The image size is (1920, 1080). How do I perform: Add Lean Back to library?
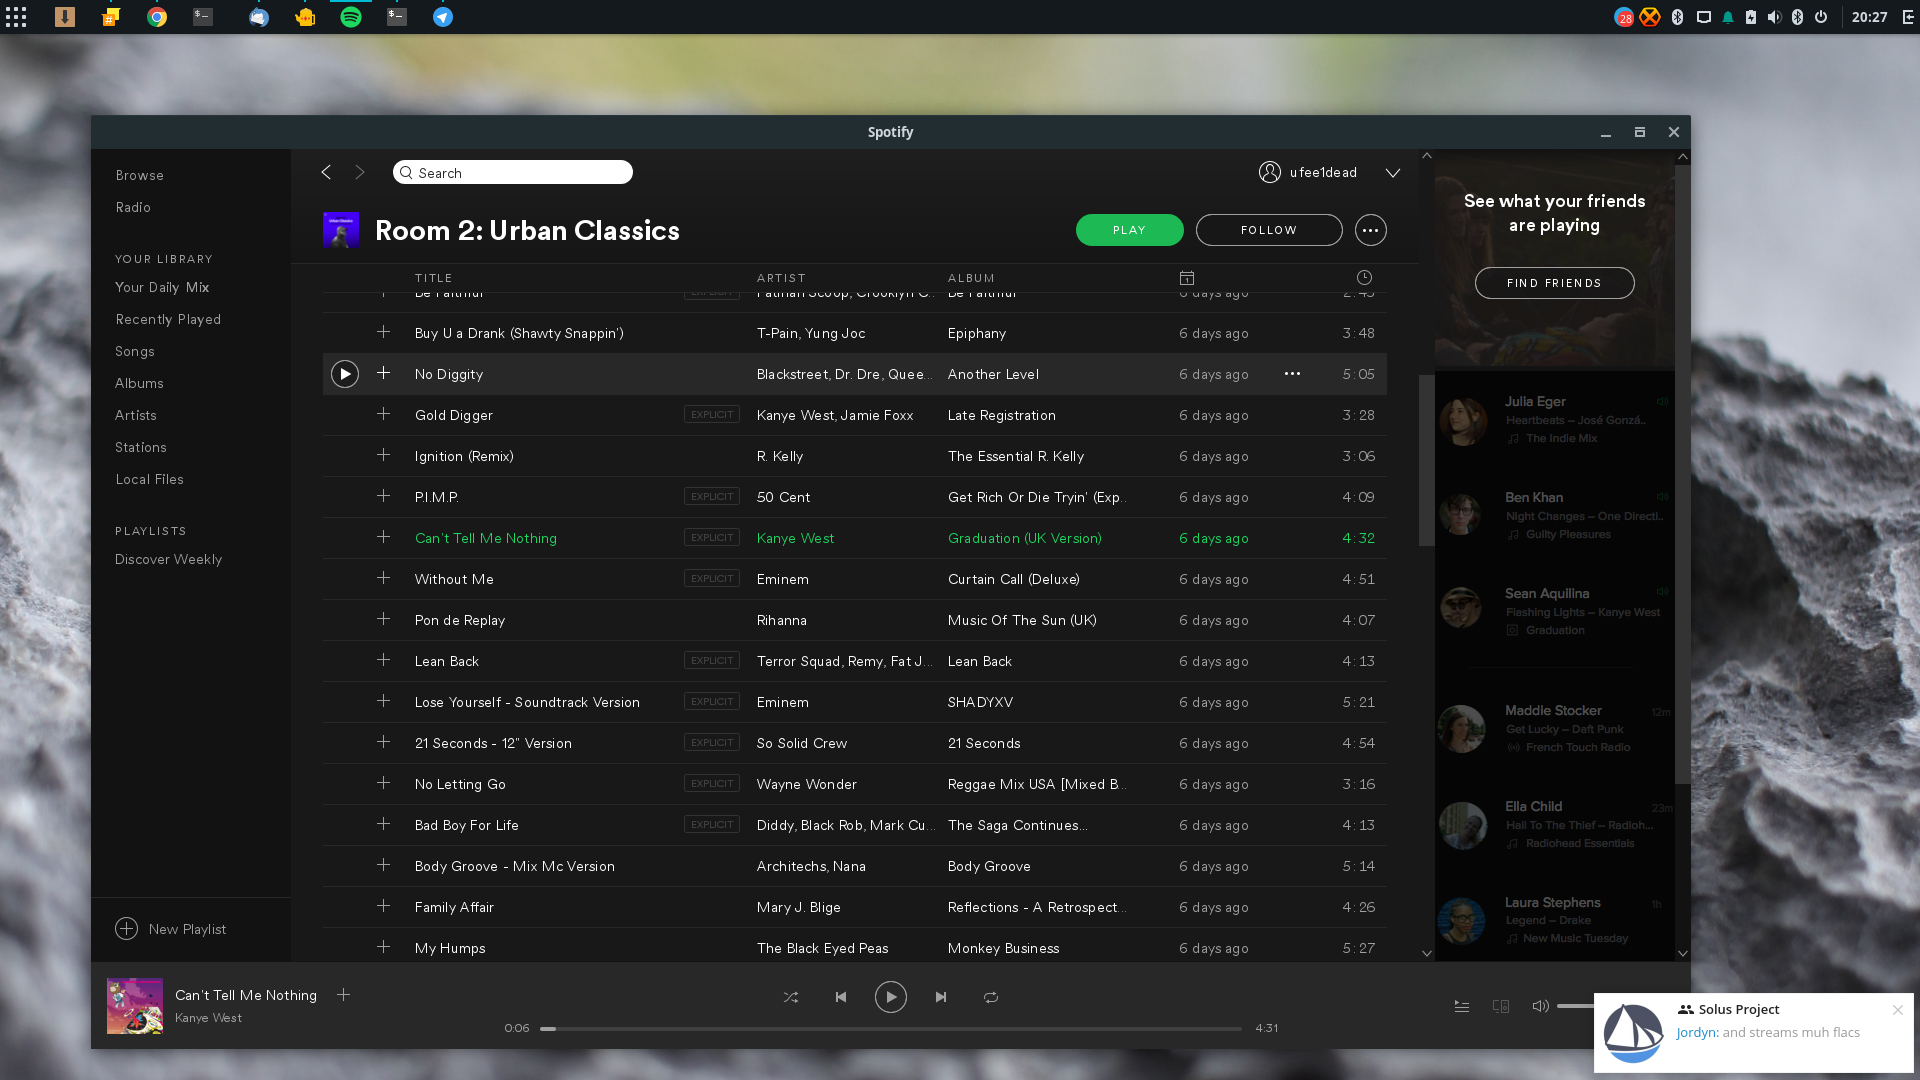383,660
